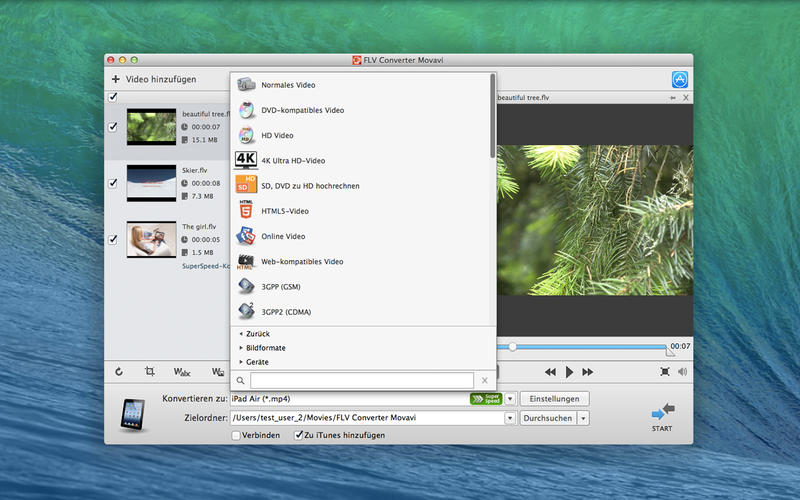Click the volume speaker icon
The height and width of the screenshot is (500, 800).
point(683,372)
